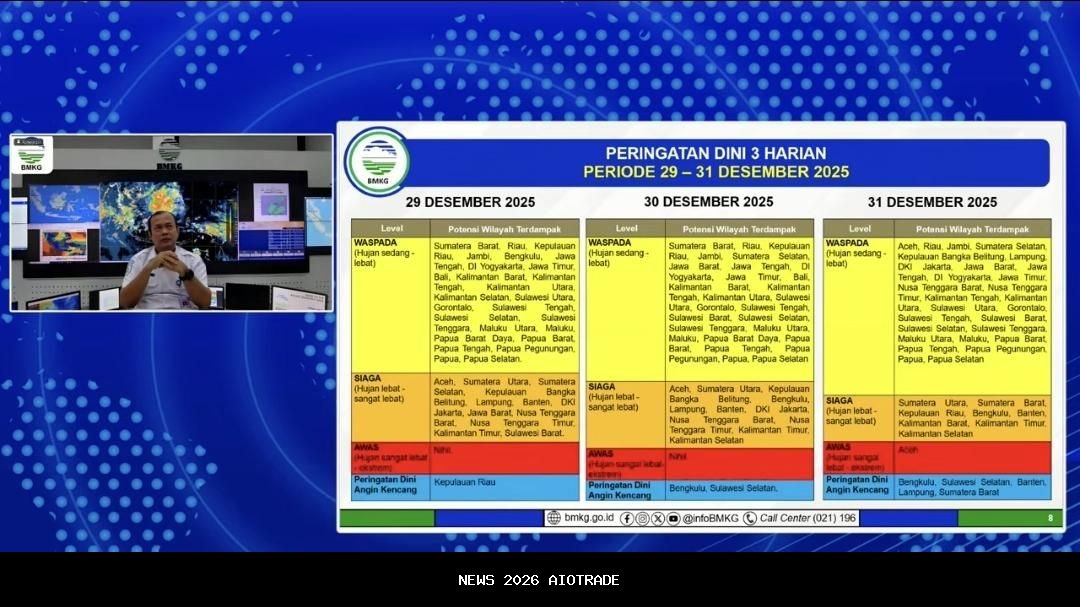Click the slide title Peringatan Dini 3 Harian
This screenshot has height=607, width=1080.
click(x=716, y=153)
